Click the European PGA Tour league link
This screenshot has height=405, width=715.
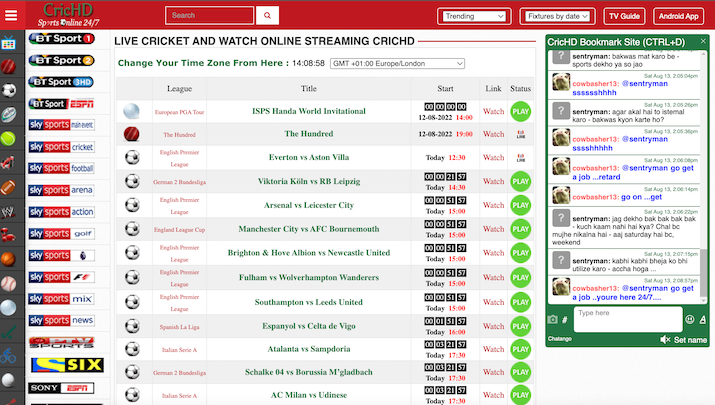179,112
